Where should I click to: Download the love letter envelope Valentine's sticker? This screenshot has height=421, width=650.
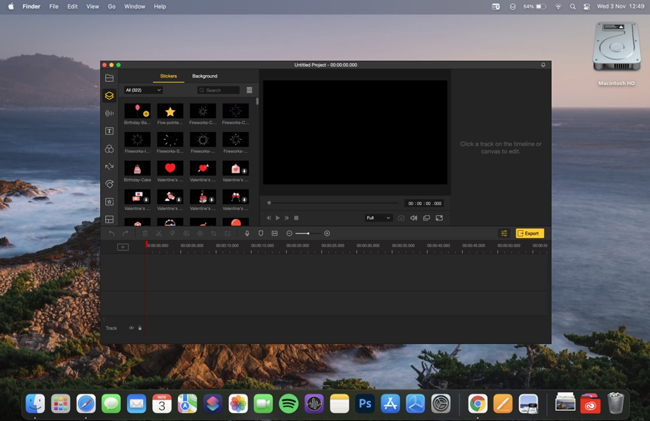coord(245,171)
